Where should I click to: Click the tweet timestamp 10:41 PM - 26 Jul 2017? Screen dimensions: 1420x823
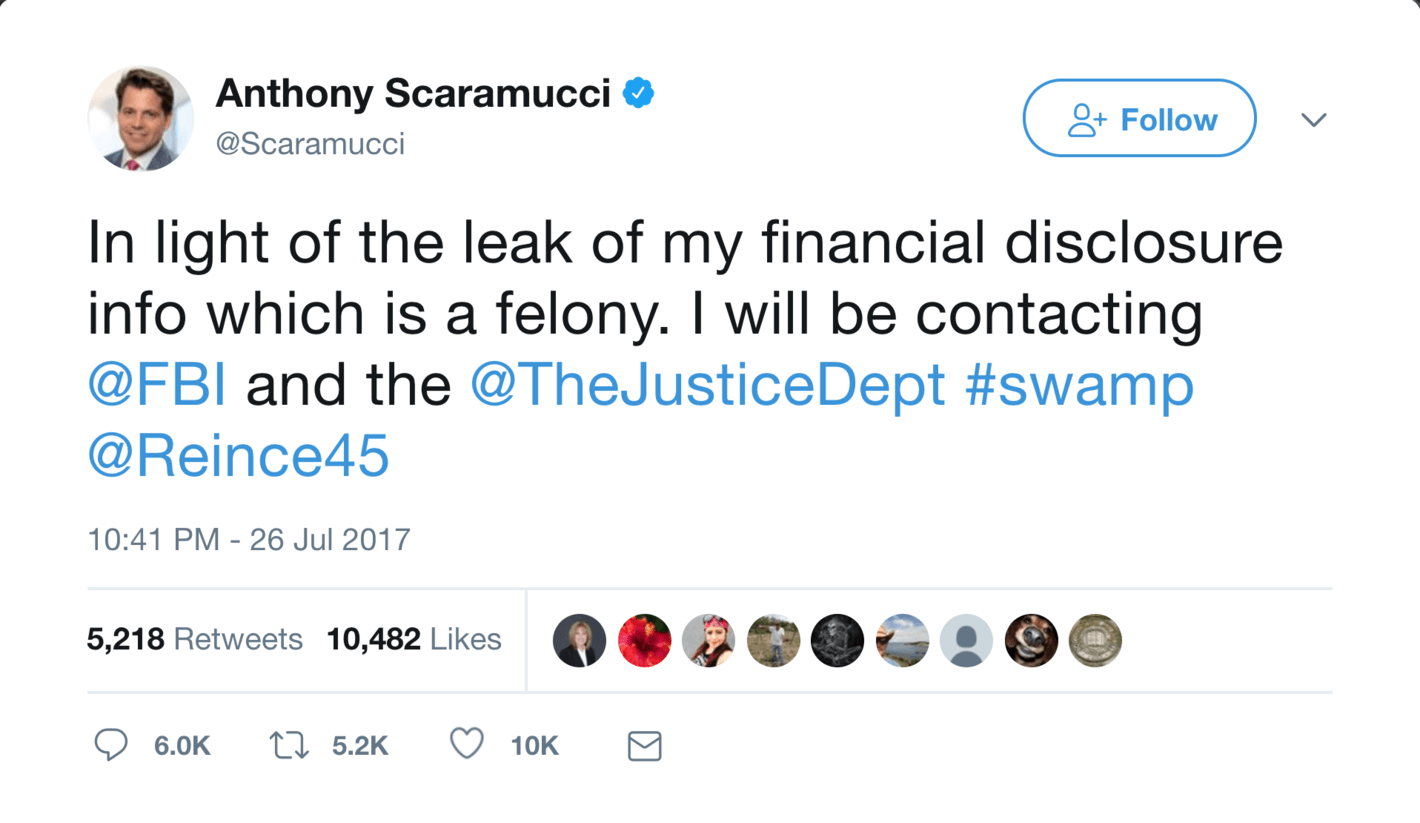(247, 539)
